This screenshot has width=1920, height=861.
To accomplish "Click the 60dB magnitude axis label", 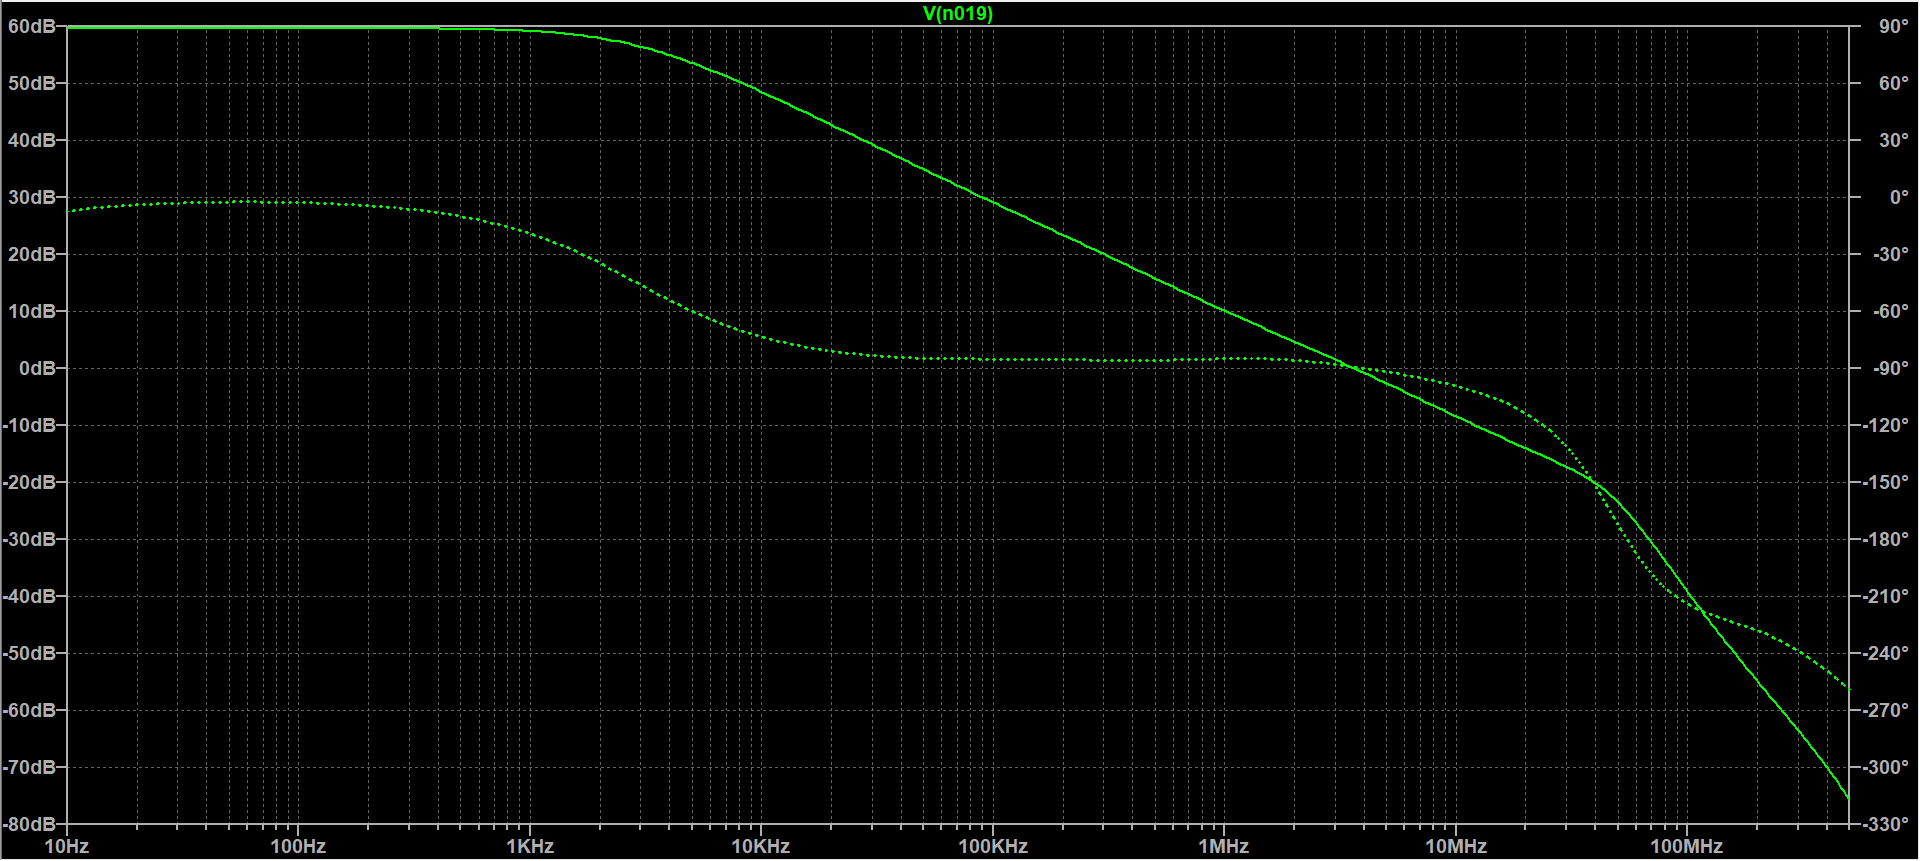I will pos(32,27).
